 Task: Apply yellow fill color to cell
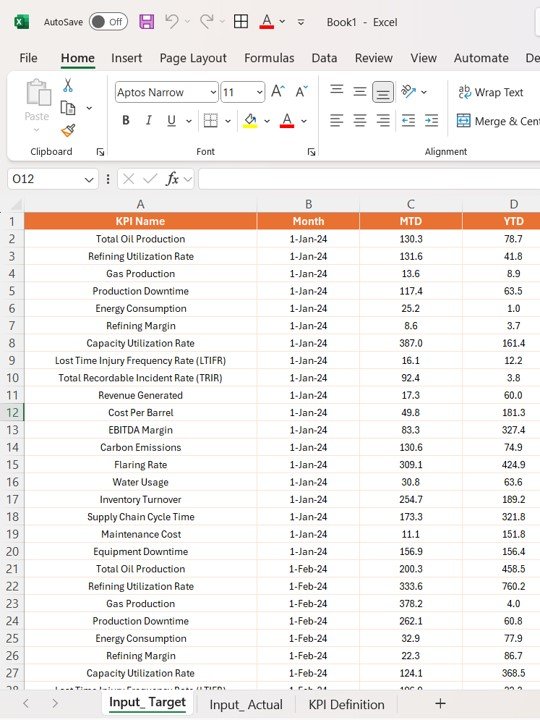(250, 121)
